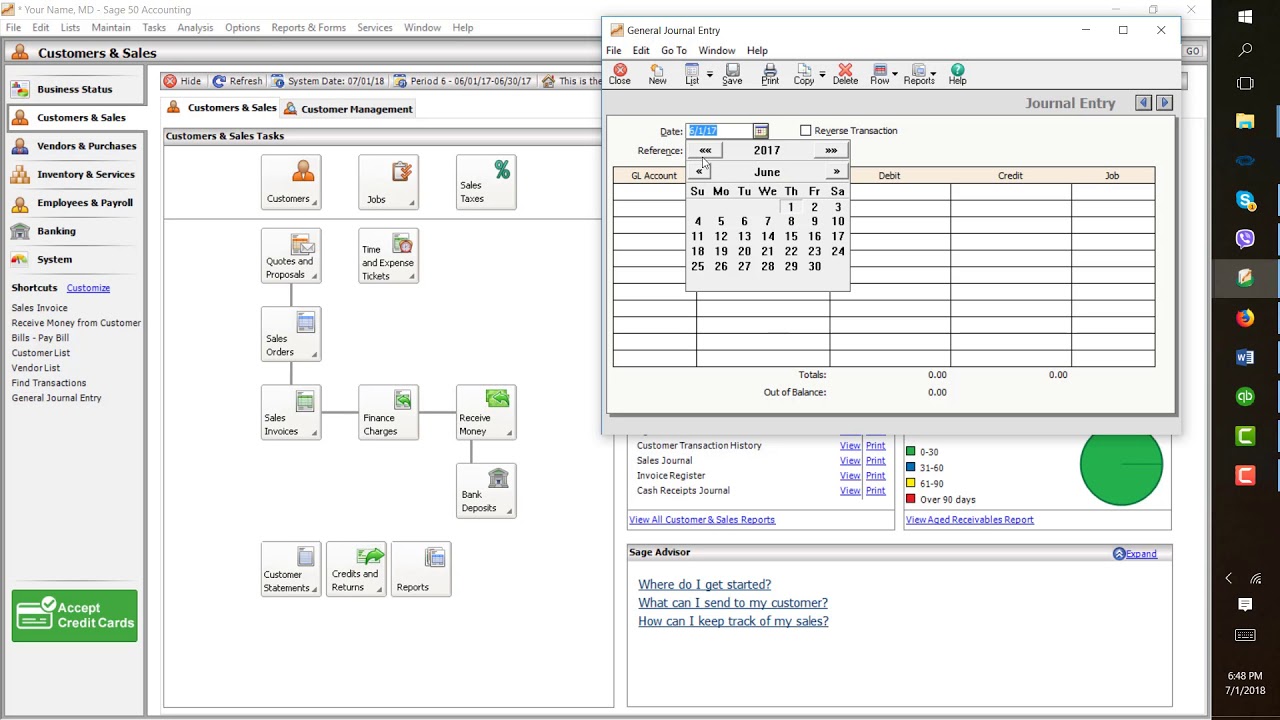Go to next year in calendar popup
This screenshot has width=1280, height=720.
(831, 150)
